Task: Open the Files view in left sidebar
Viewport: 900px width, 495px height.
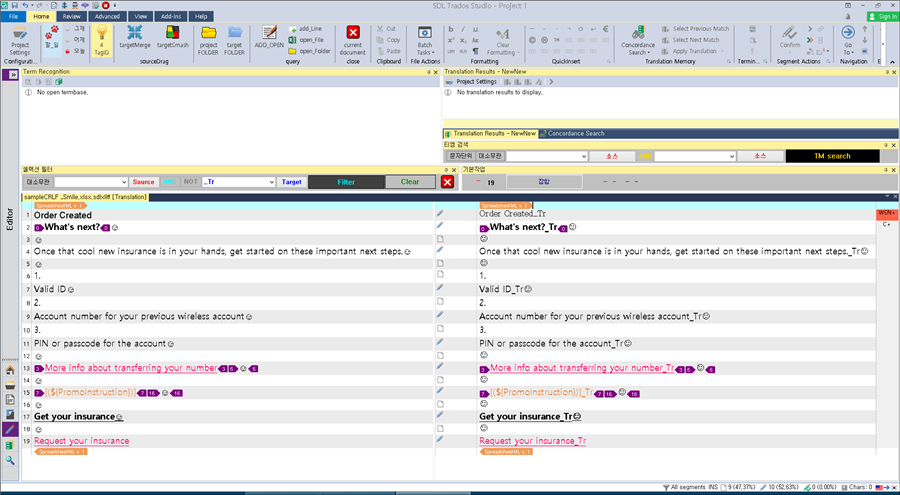Action: coord(10,400)
